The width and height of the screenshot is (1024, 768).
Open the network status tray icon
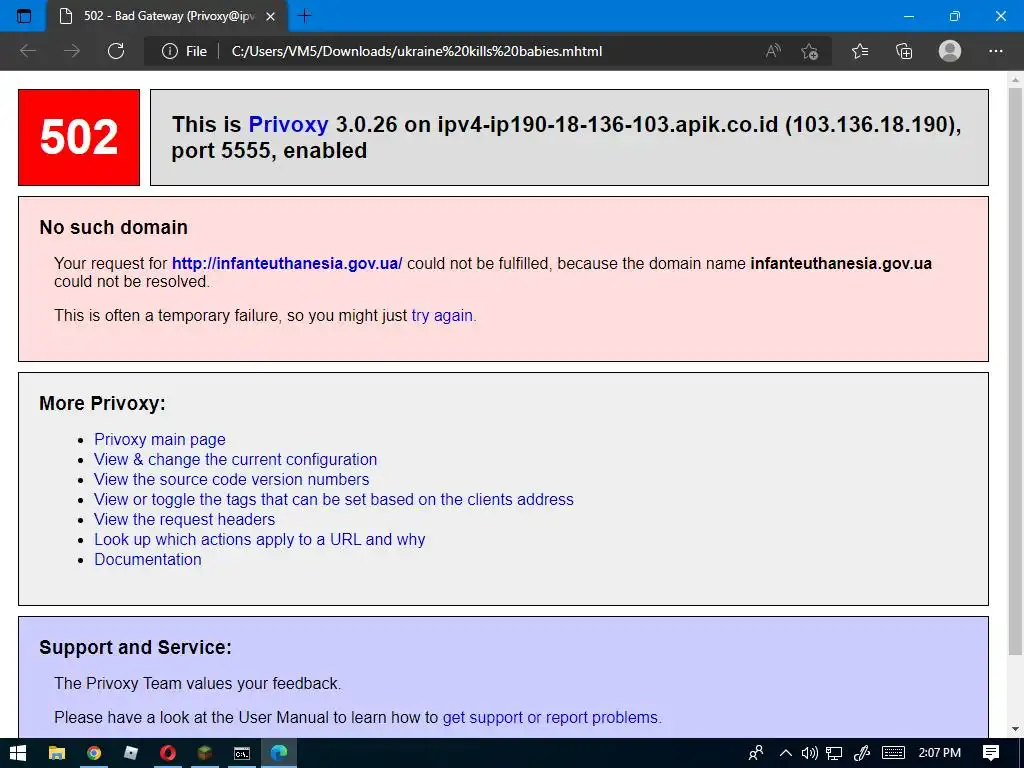click(x=834, y=753)
